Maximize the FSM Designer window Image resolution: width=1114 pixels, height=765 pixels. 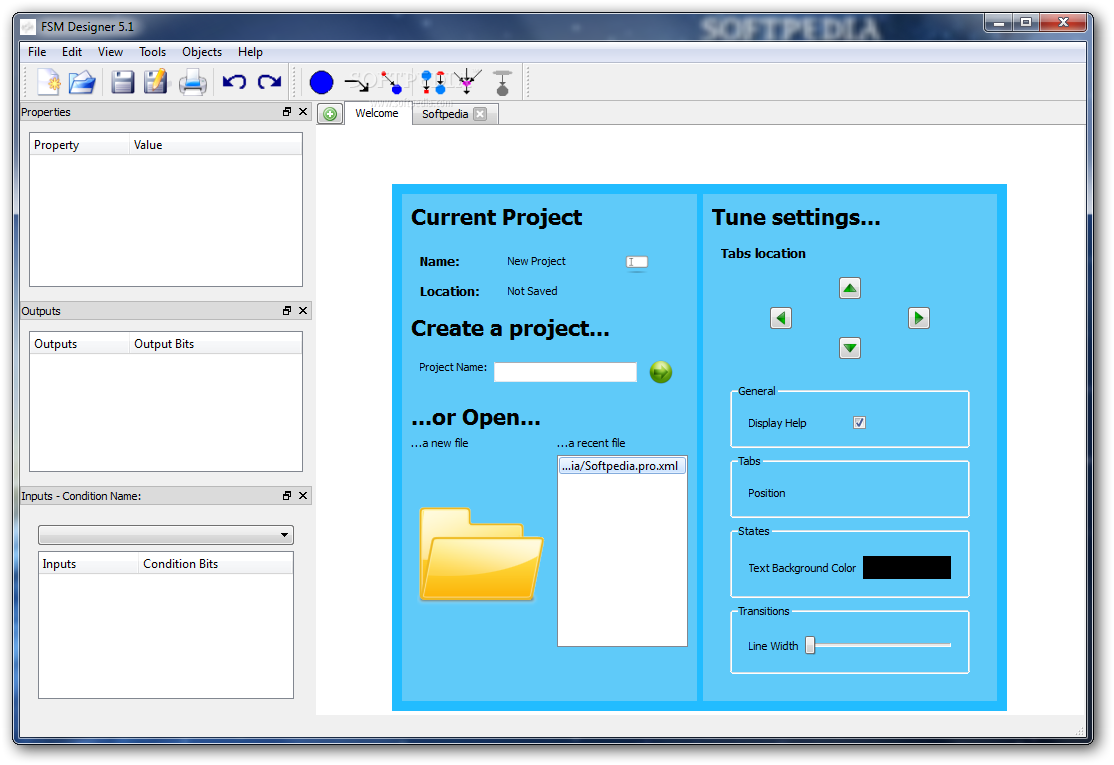coord(1026,23)
